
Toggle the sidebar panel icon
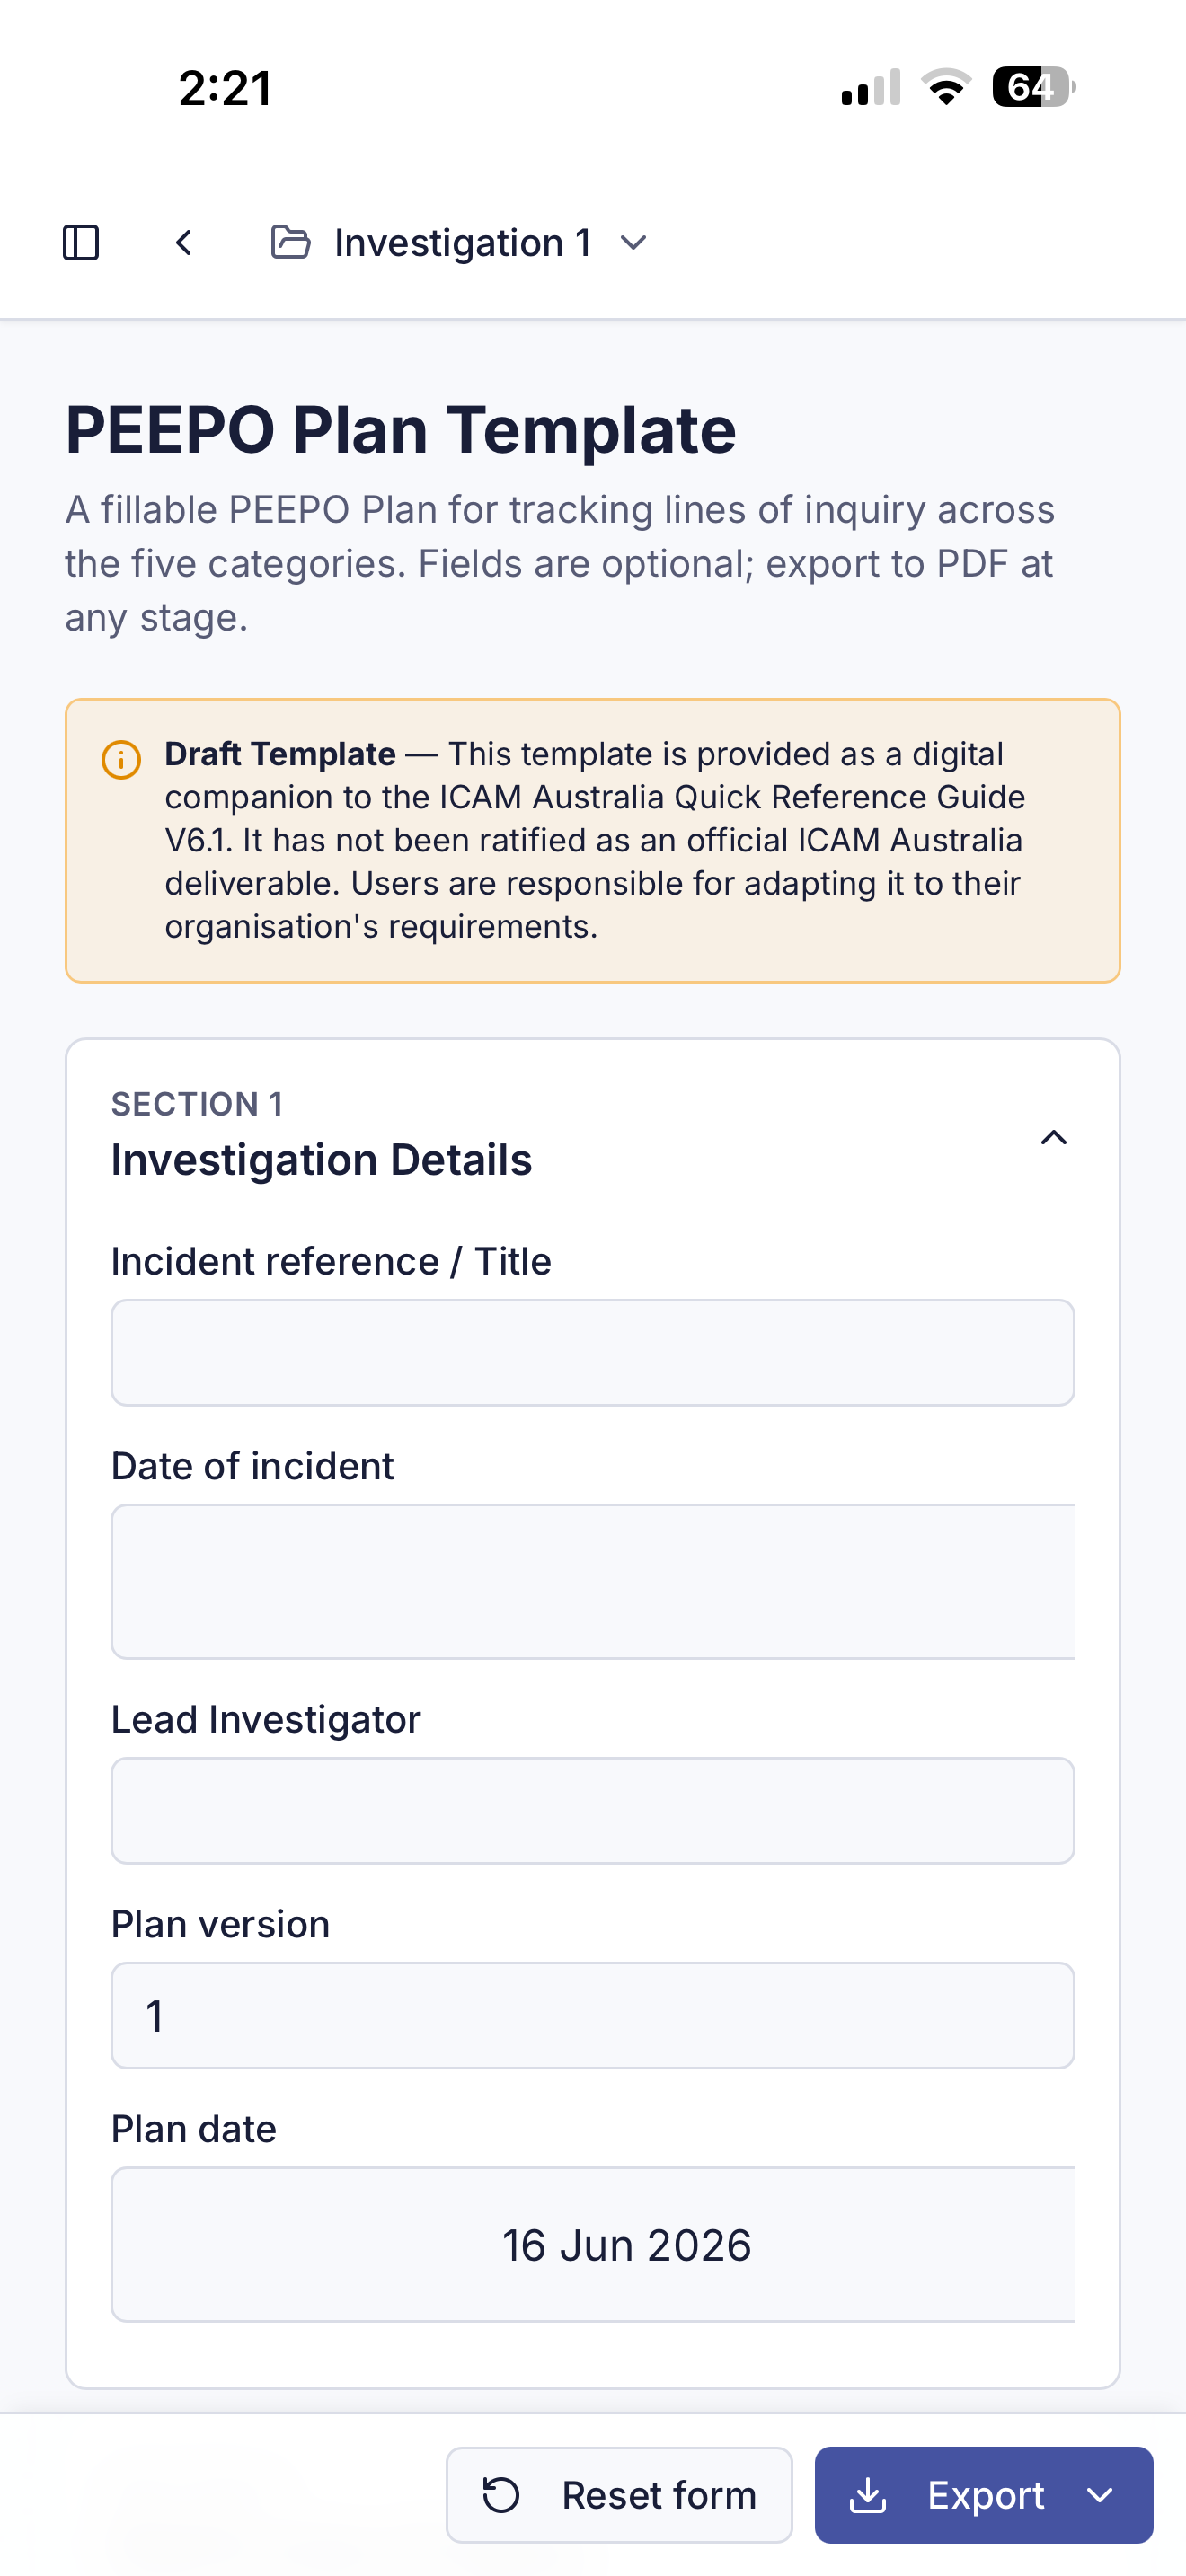pos(81,242)
